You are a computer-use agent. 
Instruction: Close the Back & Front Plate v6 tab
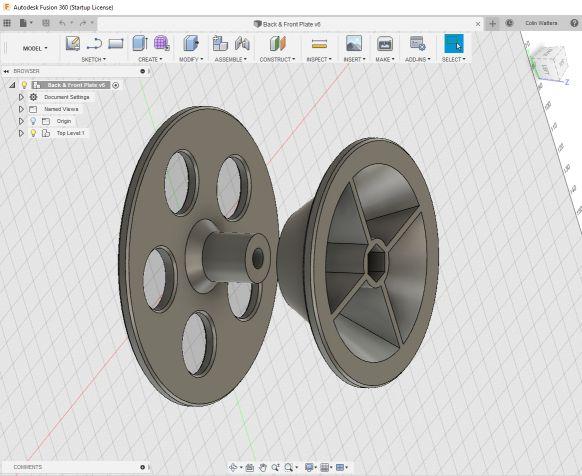tap(478, 24)
